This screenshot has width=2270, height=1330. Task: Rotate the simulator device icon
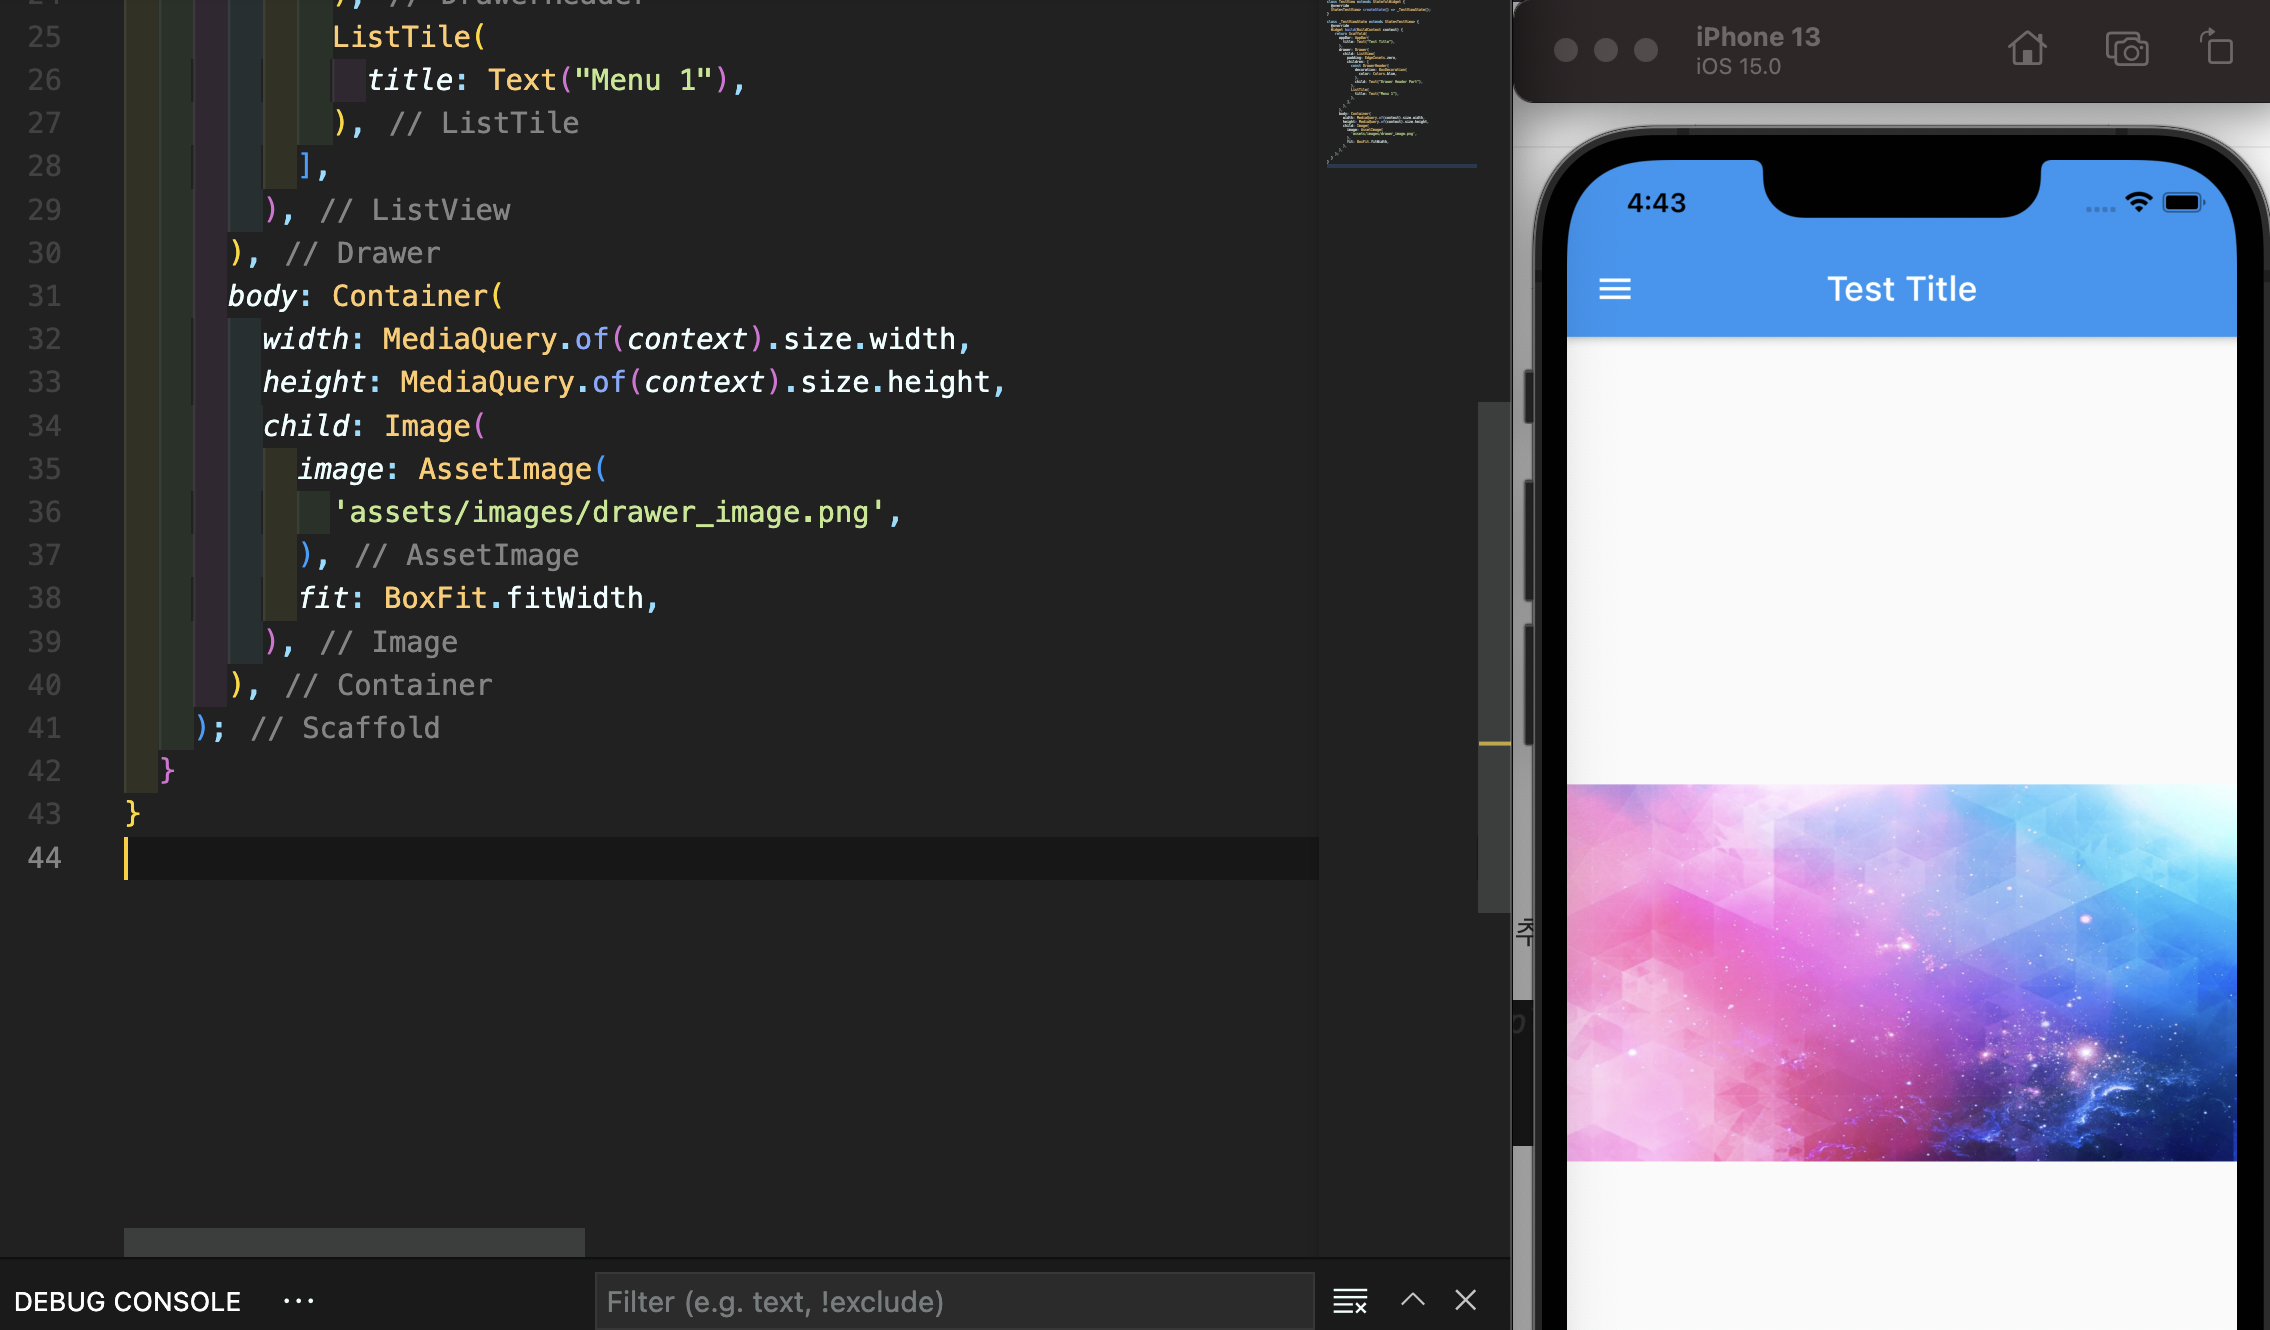click(2216, 49)
